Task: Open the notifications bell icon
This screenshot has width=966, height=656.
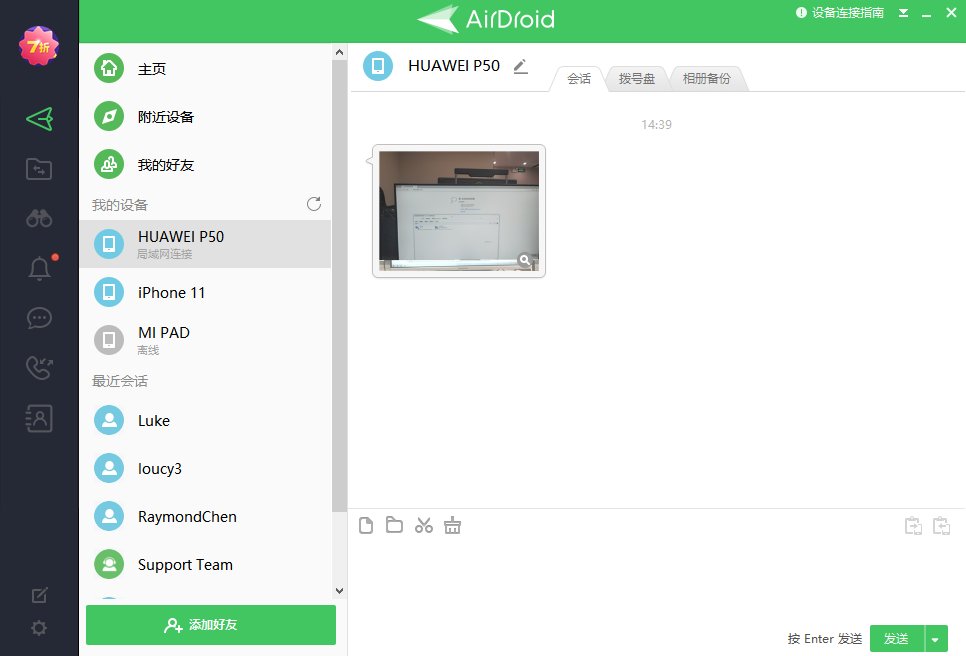Action: (39, 268)
